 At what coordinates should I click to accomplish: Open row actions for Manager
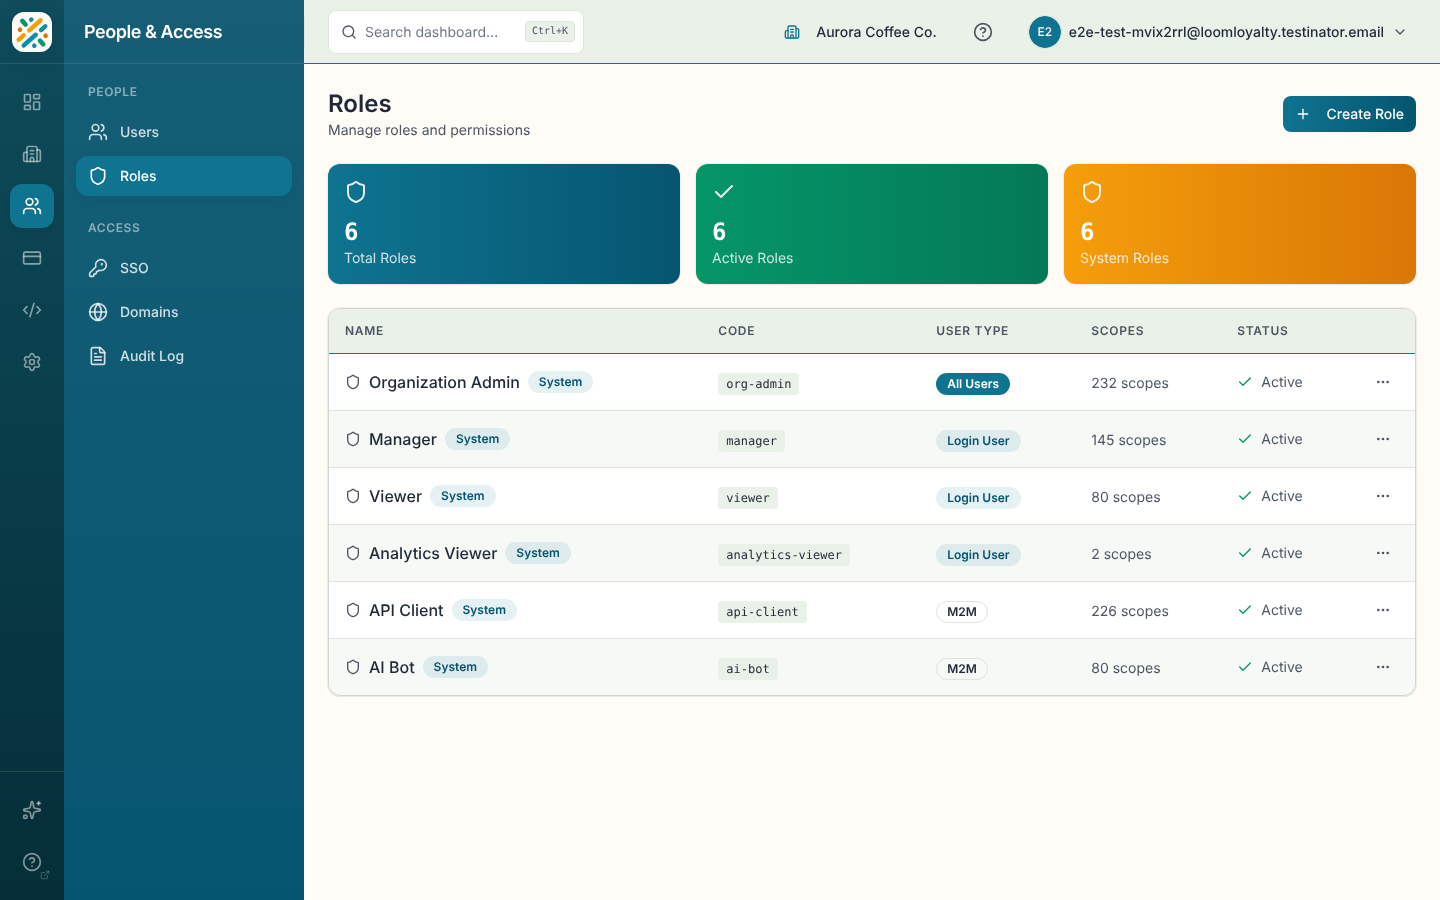[x=1383, y=439]
